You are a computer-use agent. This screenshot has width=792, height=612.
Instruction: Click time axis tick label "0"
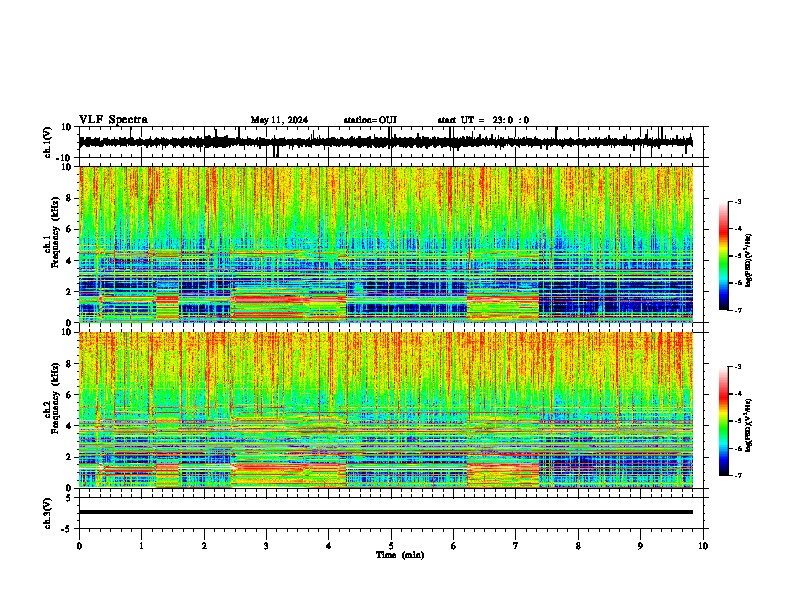point(79,546)
